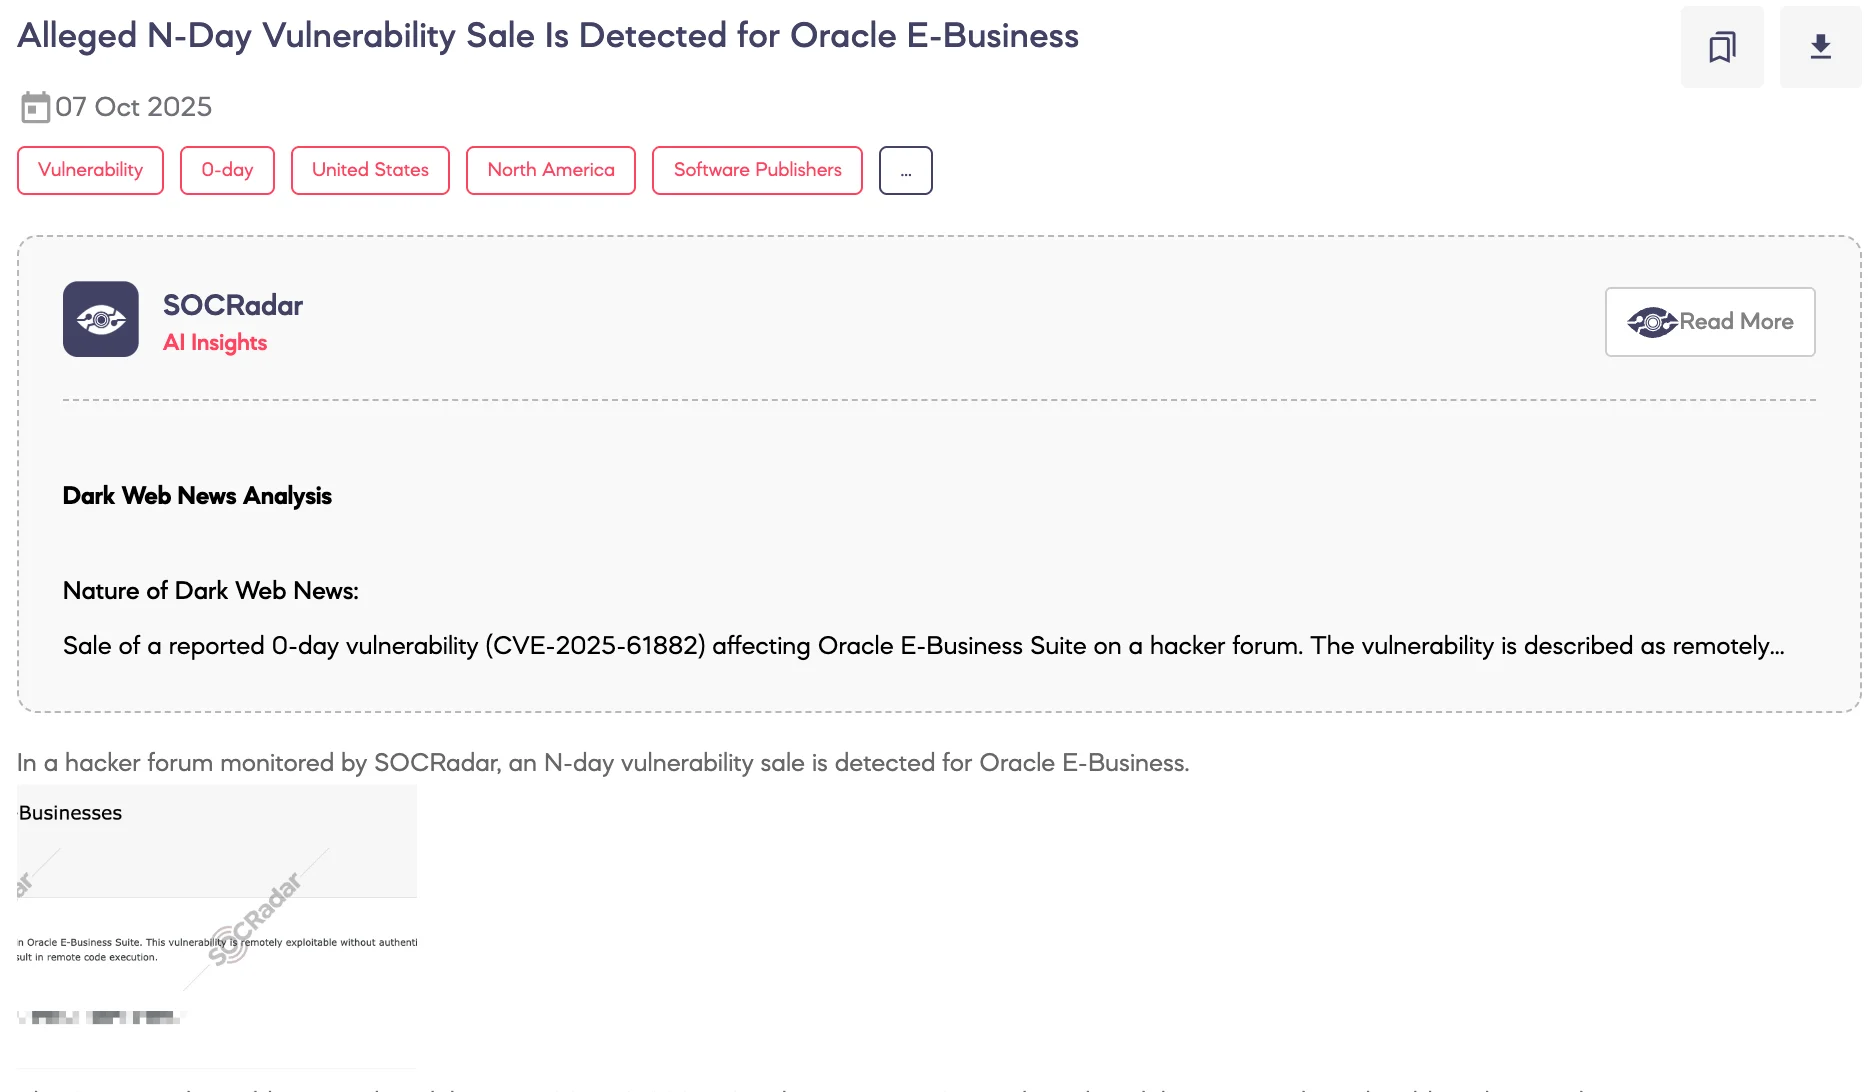Click the calendar icon beside the date
The image size is (1868, 1092).
(36, 107)
